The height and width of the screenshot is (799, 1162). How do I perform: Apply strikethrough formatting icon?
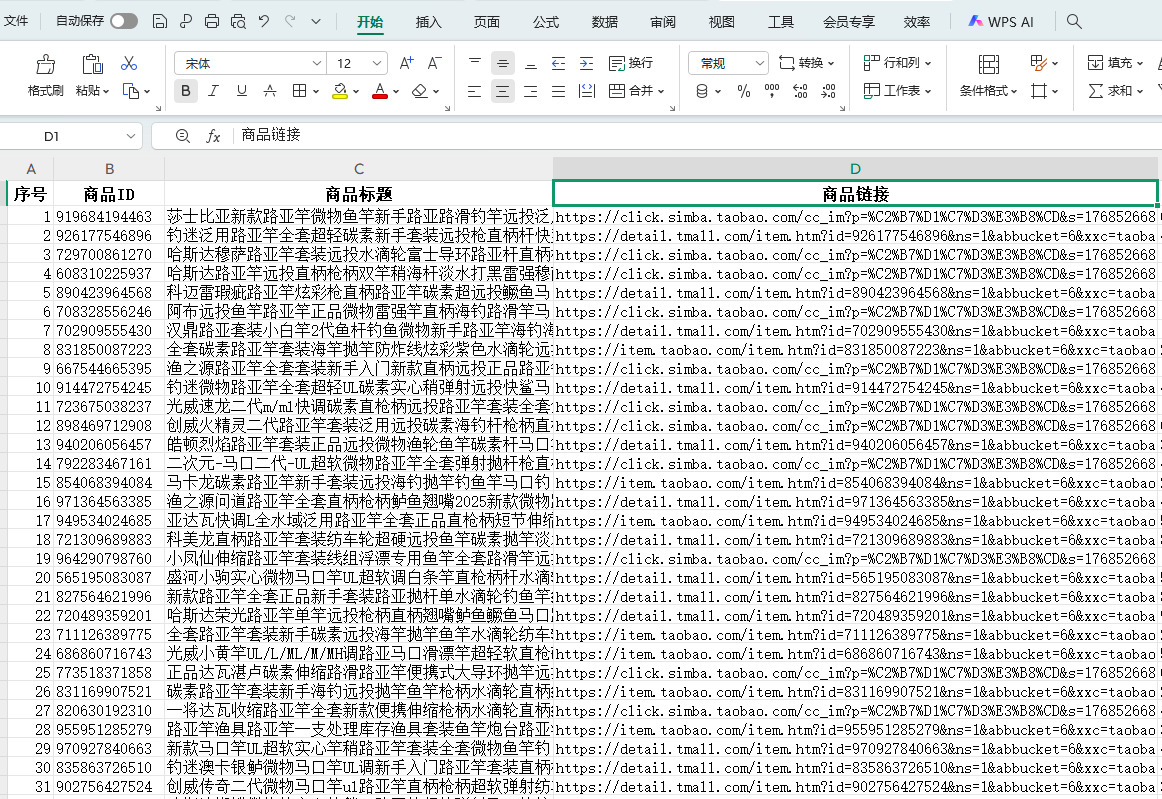click(x=269, y=91)
